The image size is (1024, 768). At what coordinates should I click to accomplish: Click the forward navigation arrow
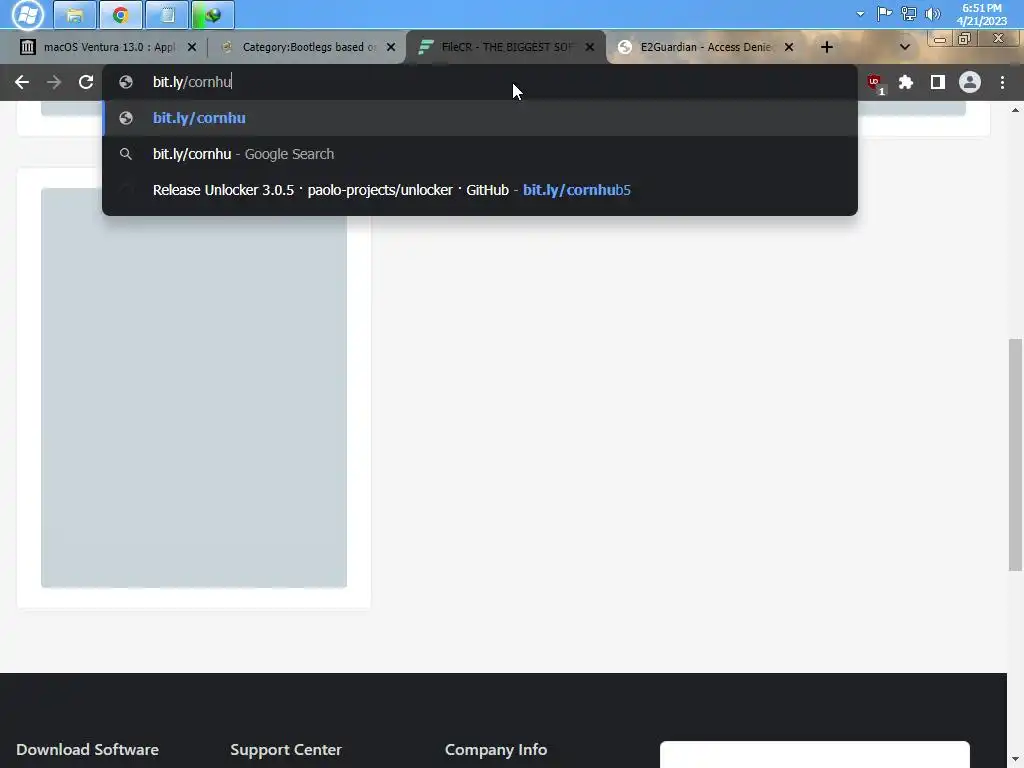coord(54,82)
